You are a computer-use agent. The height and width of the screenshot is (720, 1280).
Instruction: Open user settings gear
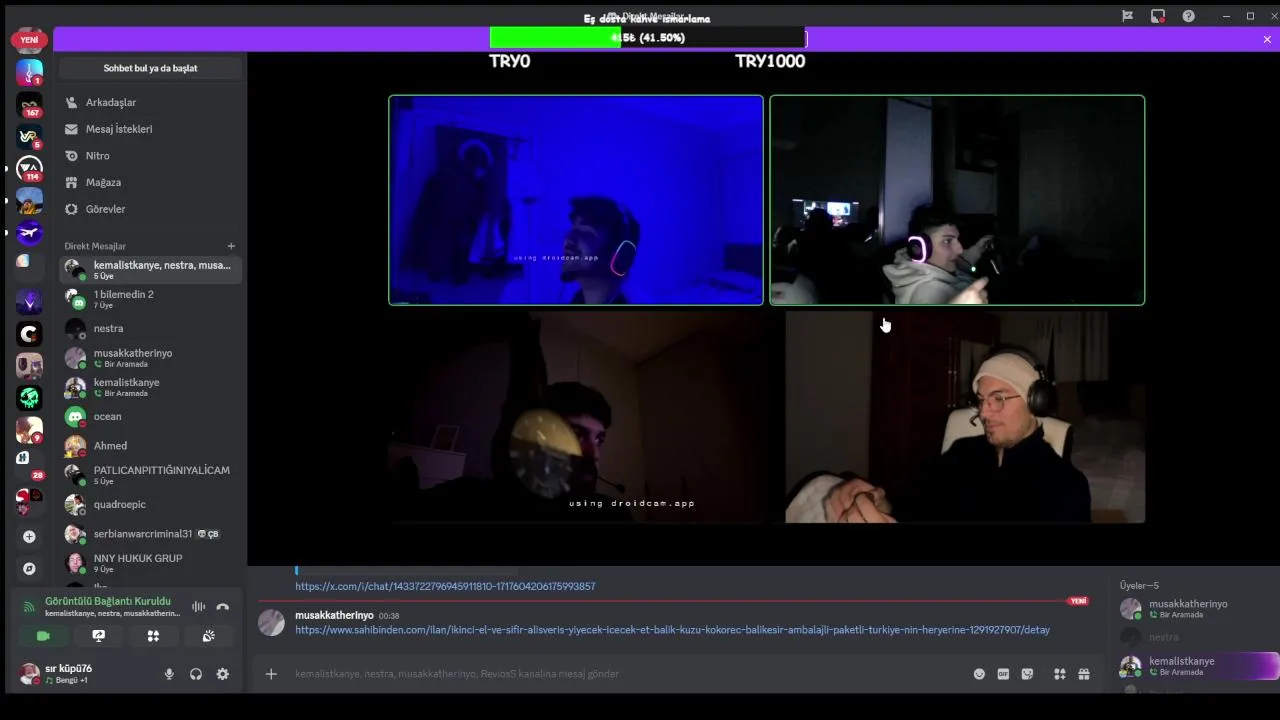223,674
